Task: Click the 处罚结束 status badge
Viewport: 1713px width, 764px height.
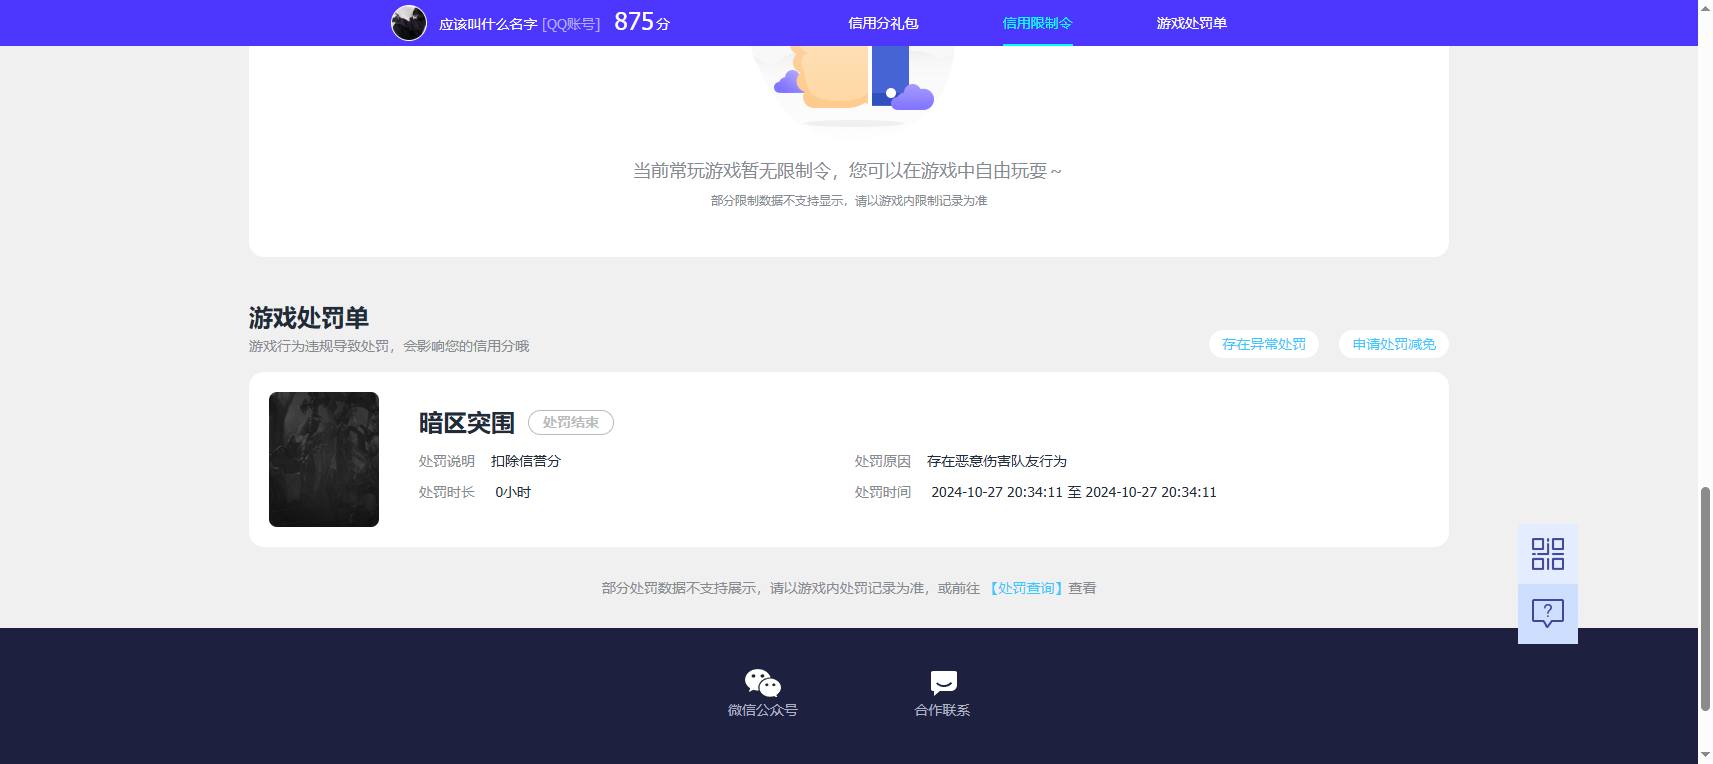Action: (571, 423)
